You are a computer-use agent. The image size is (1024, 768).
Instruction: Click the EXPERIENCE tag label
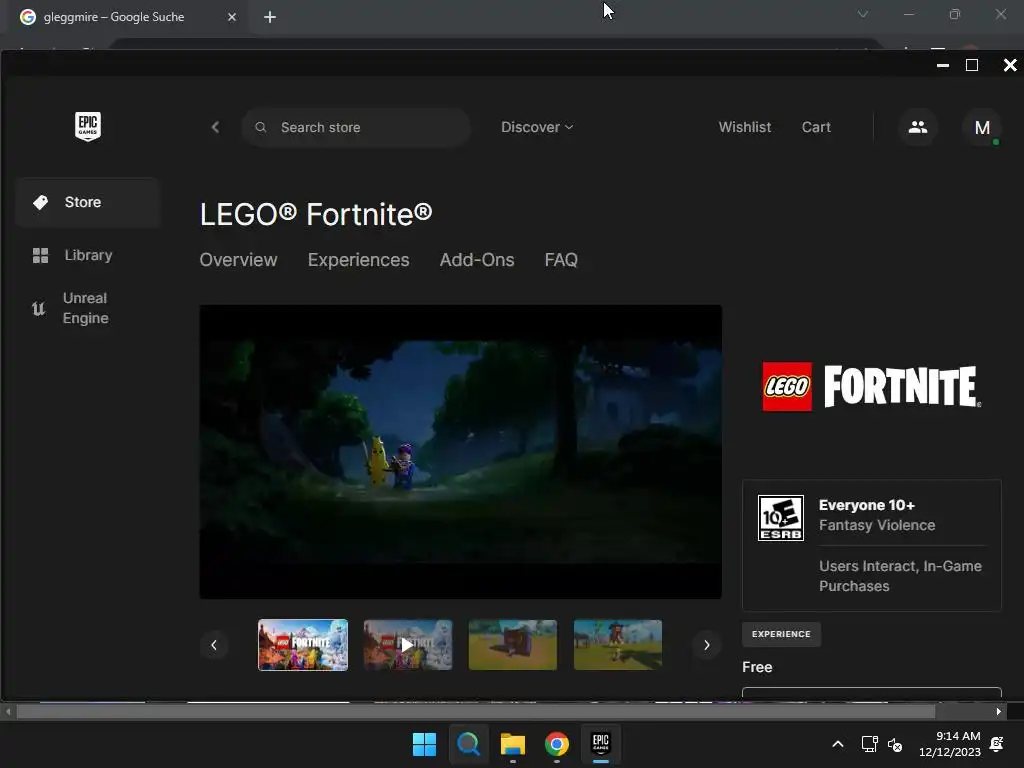(781, 634)
